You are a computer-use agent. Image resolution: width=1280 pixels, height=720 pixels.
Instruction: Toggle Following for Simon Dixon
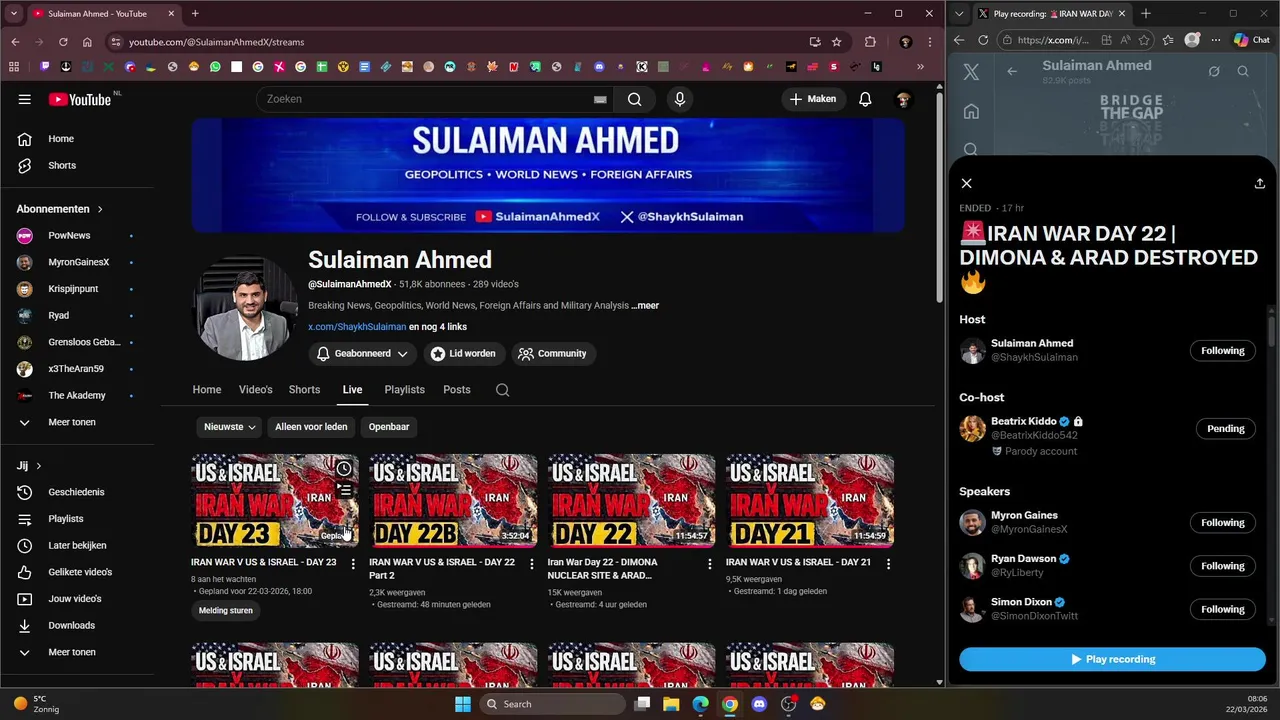coord(1222,609)
